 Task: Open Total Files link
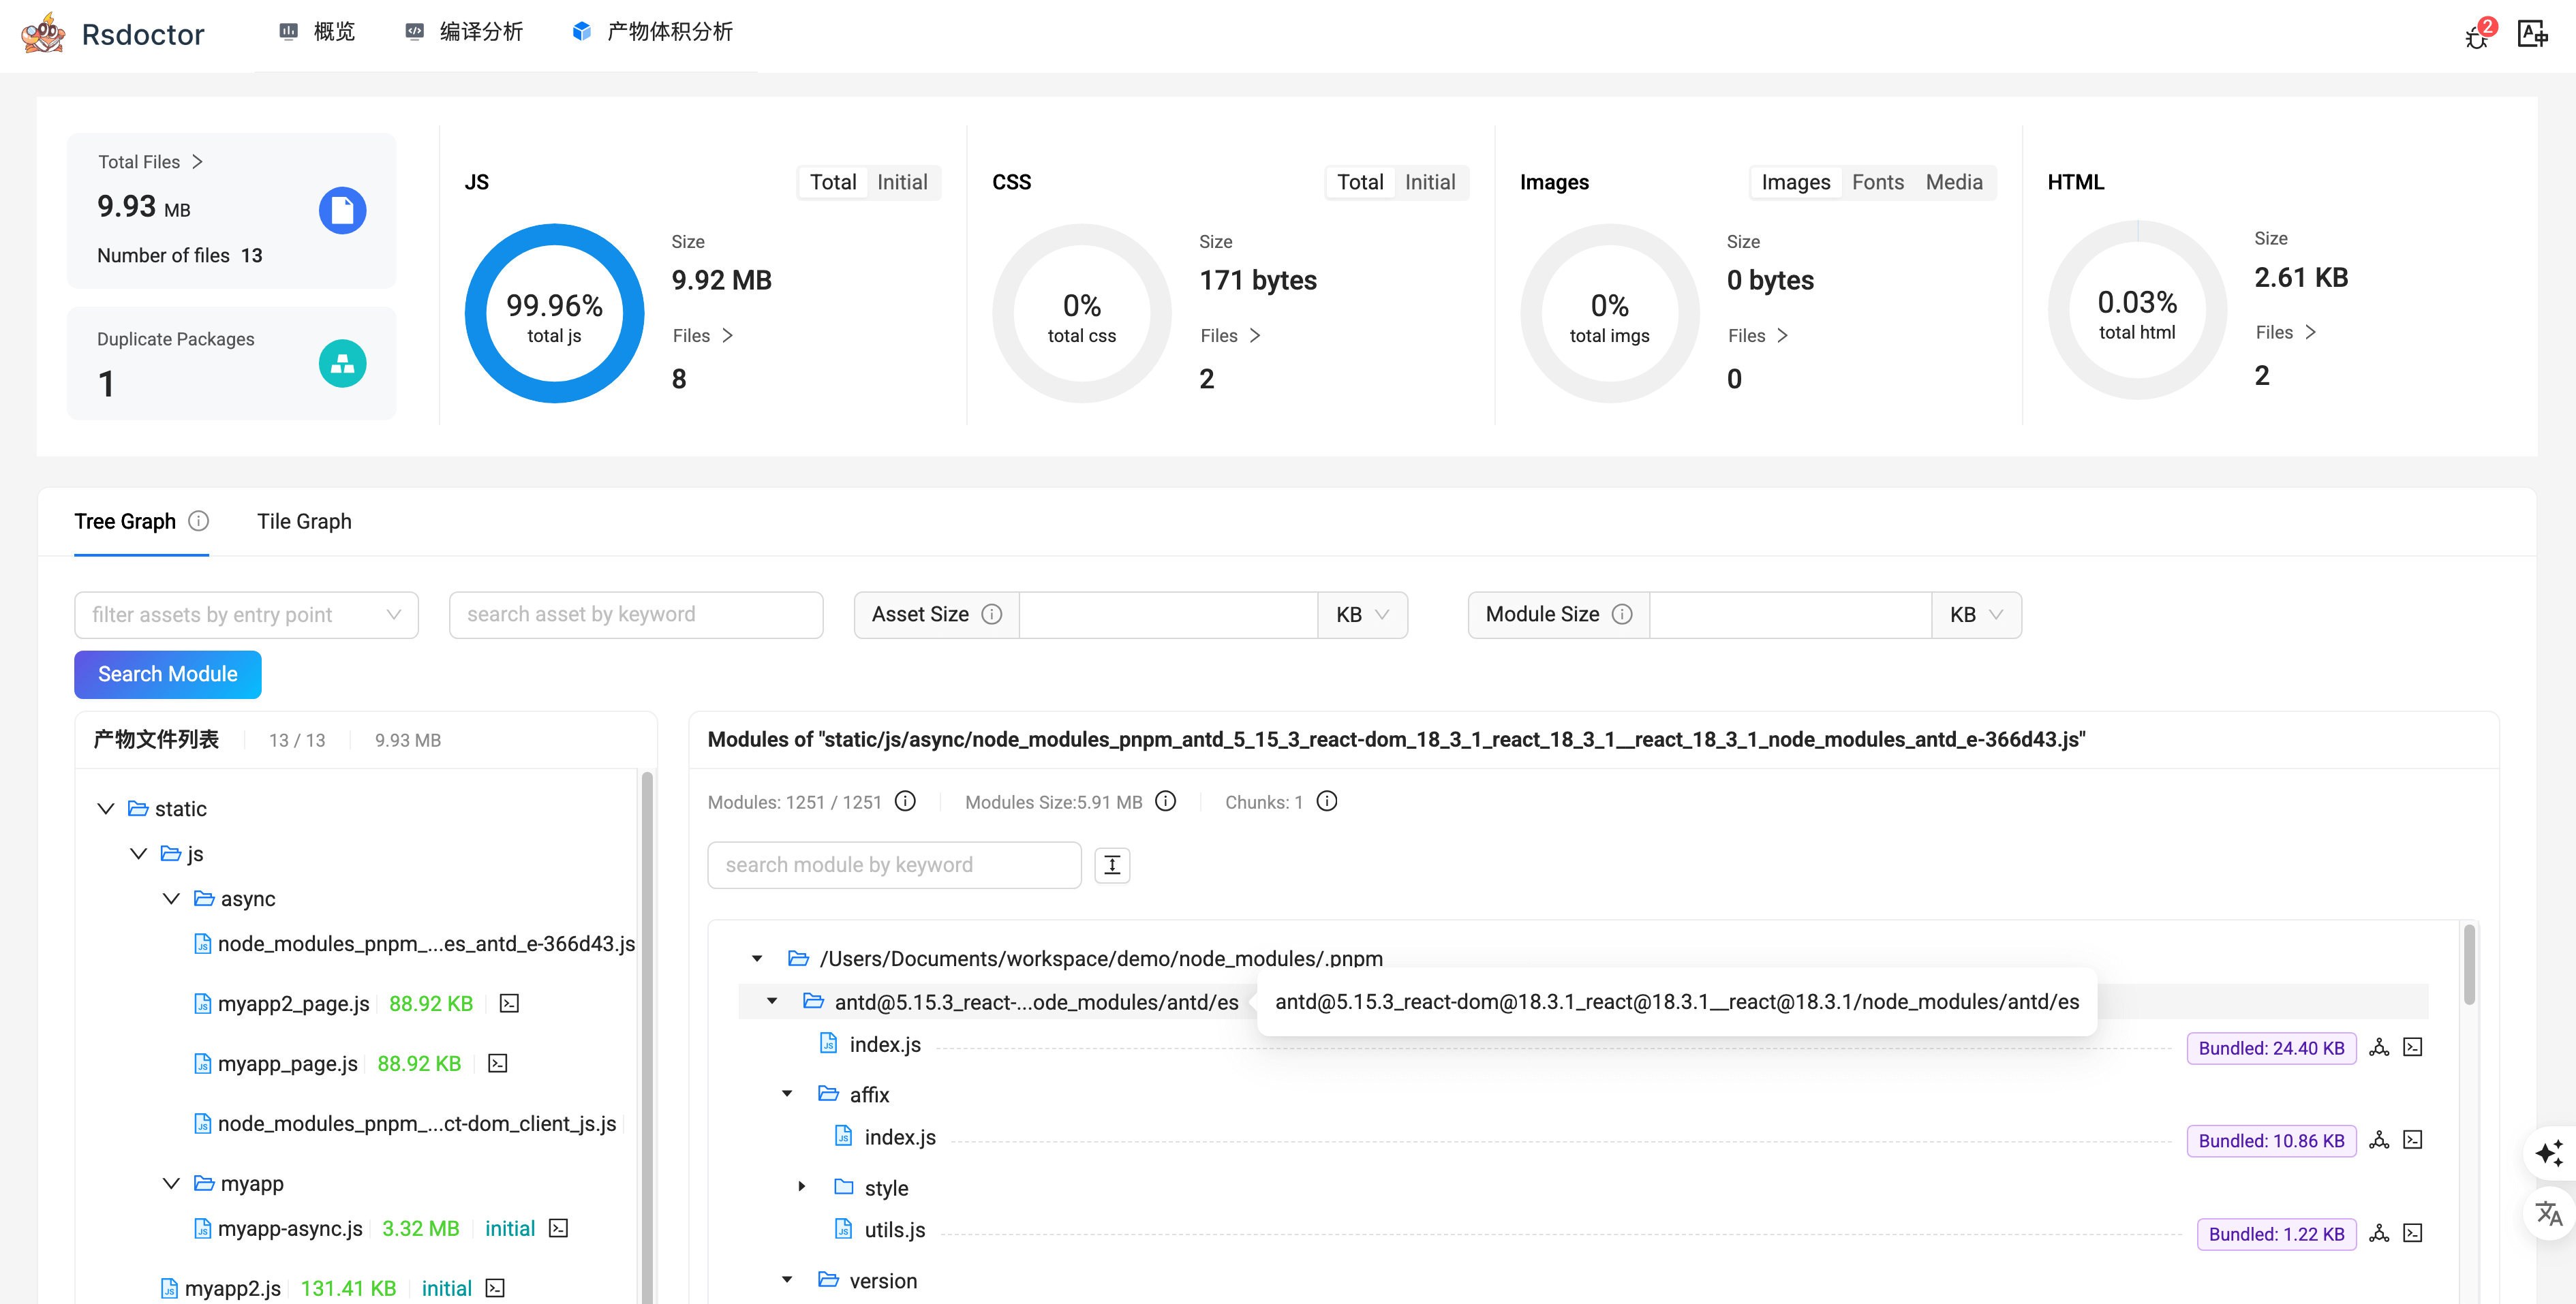pos(150,162)
